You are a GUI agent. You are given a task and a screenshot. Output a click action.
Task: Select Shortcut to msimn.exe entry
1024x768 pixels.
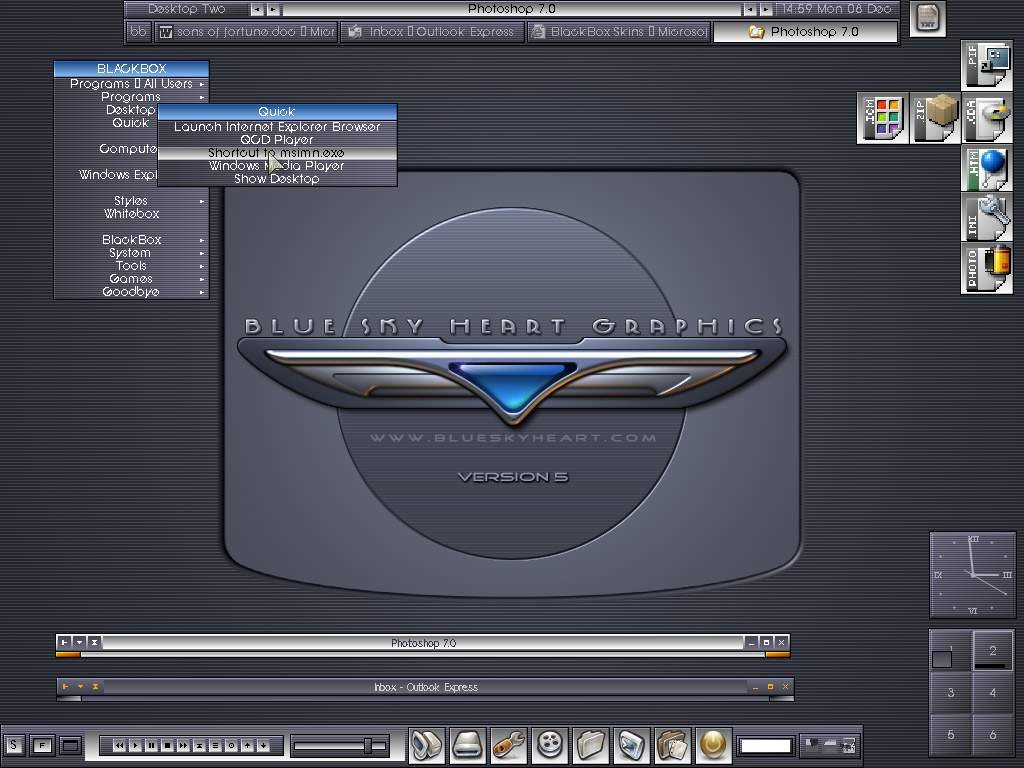(x=277, y=153)
